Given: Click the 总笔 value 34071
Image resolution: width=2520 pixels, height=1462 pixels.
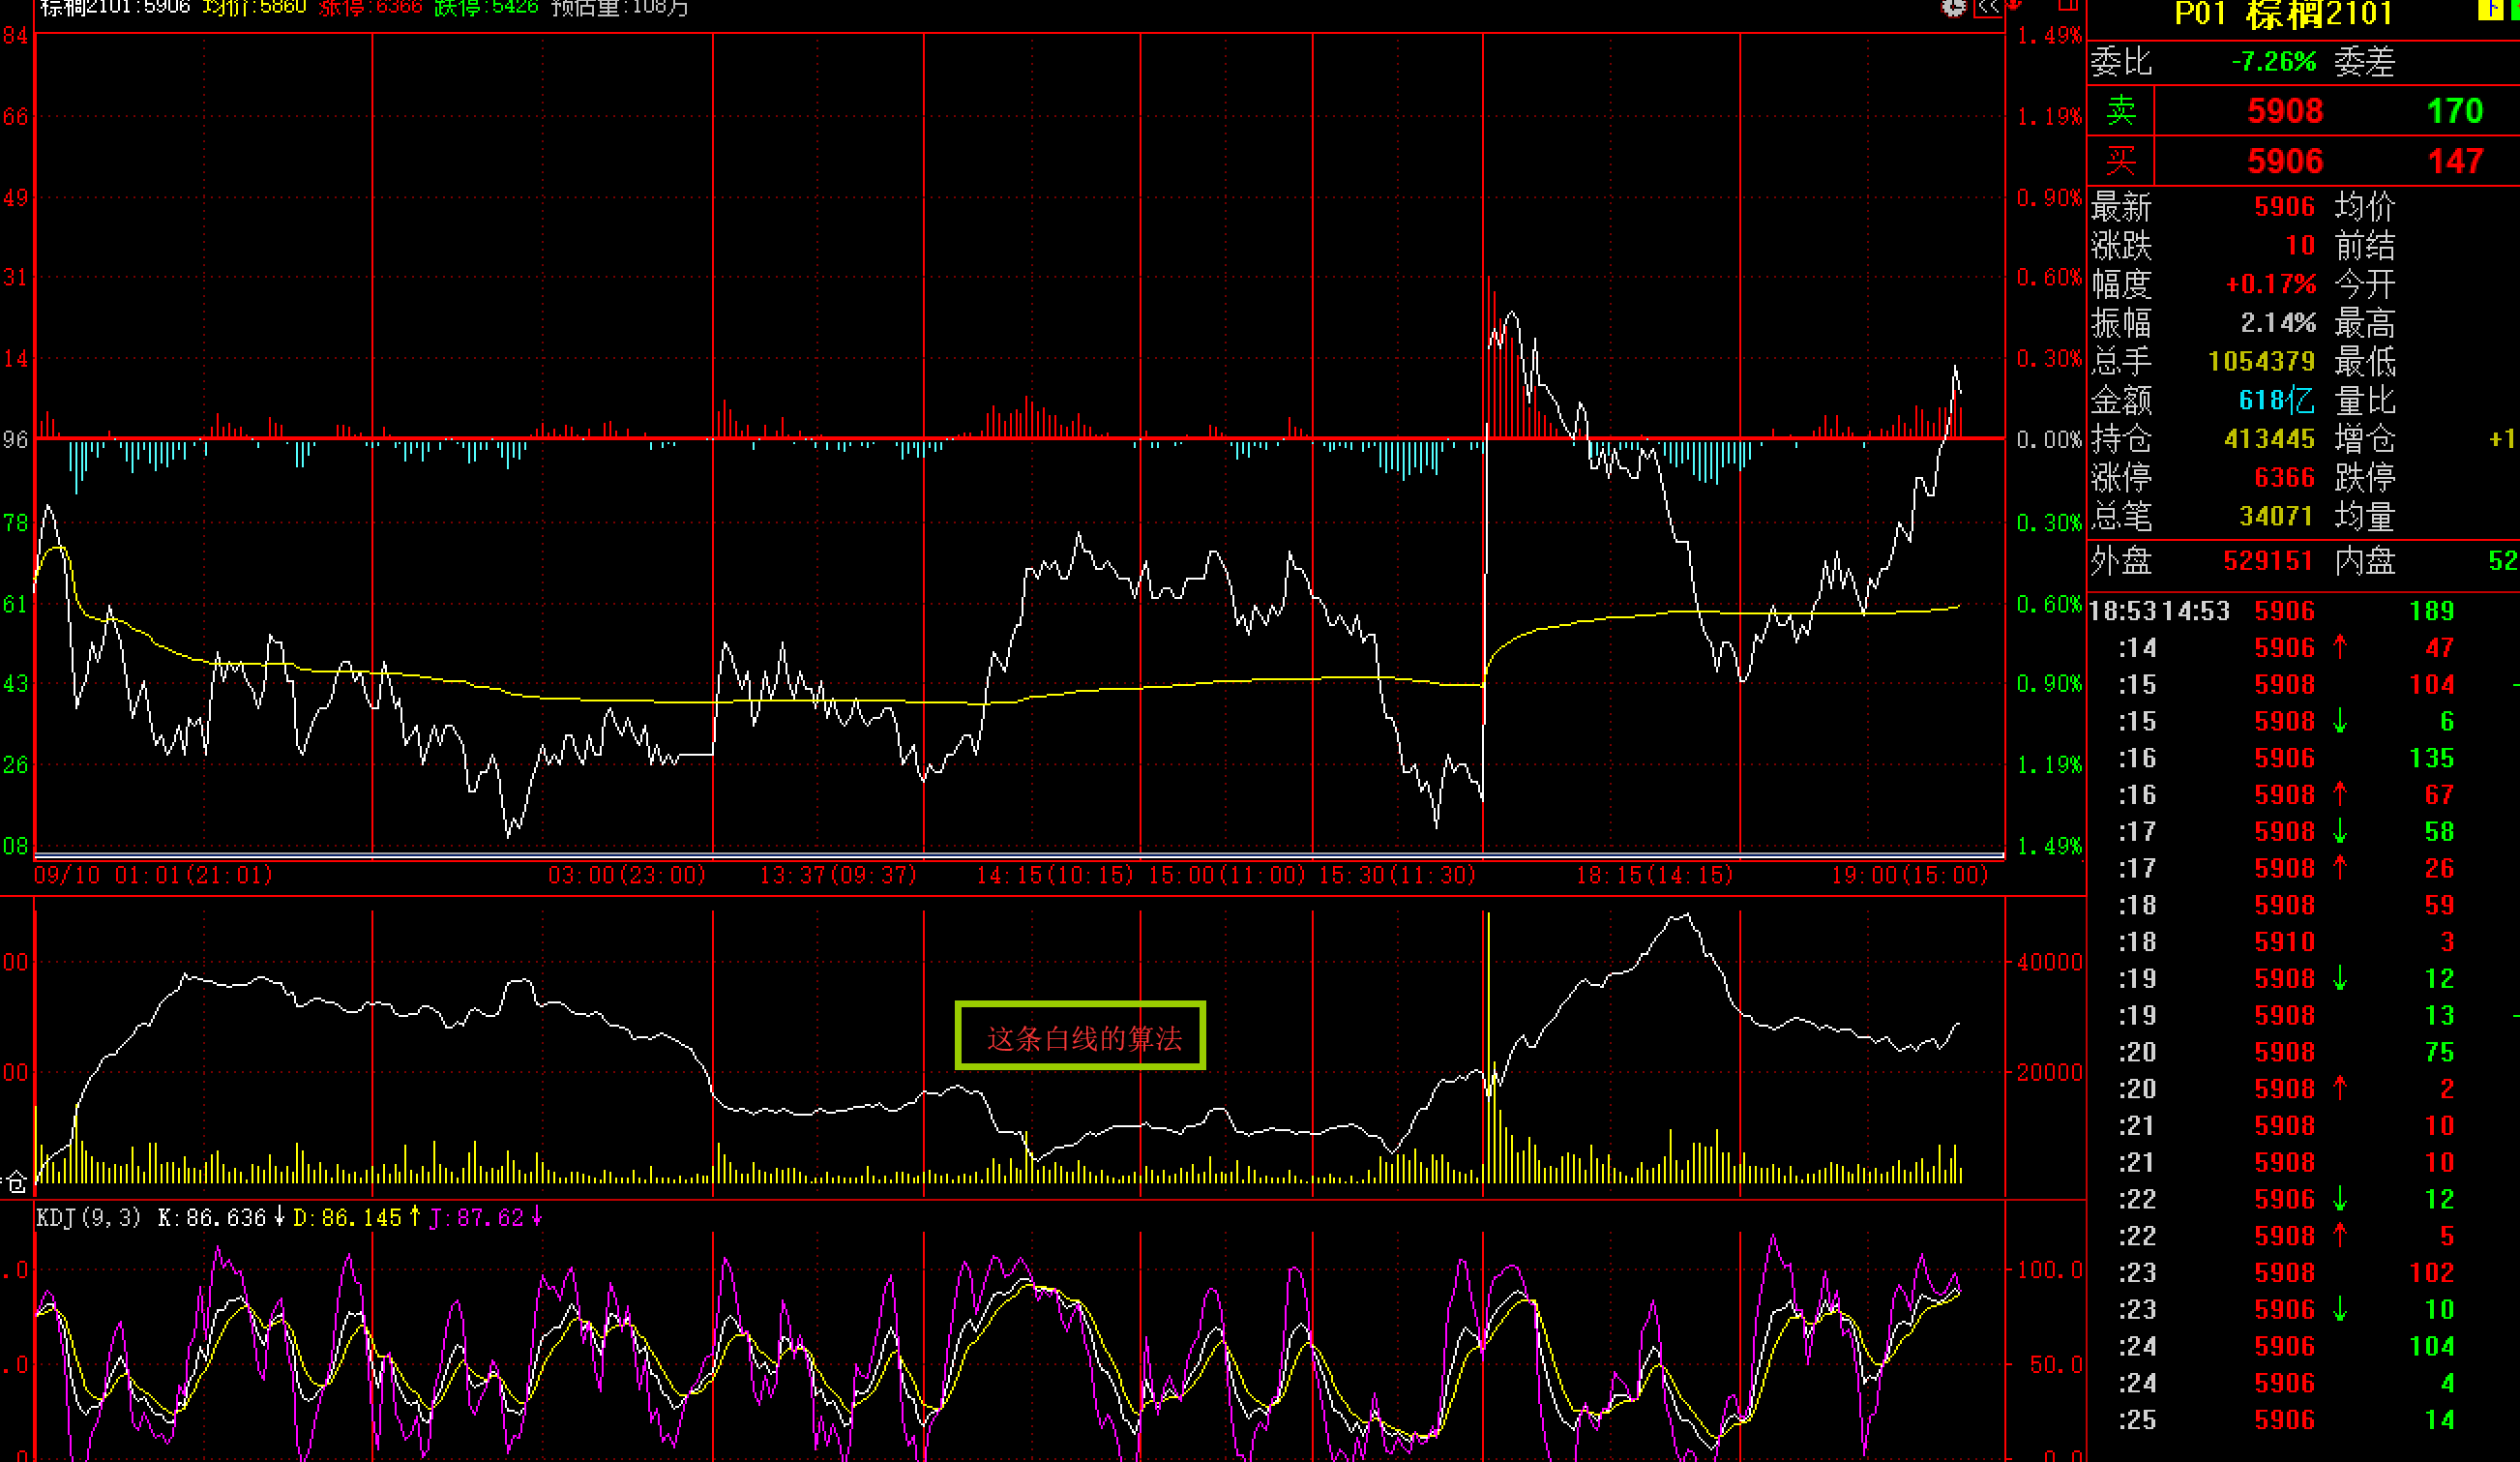Looking at the screenshot, I should coord(2276,516).
